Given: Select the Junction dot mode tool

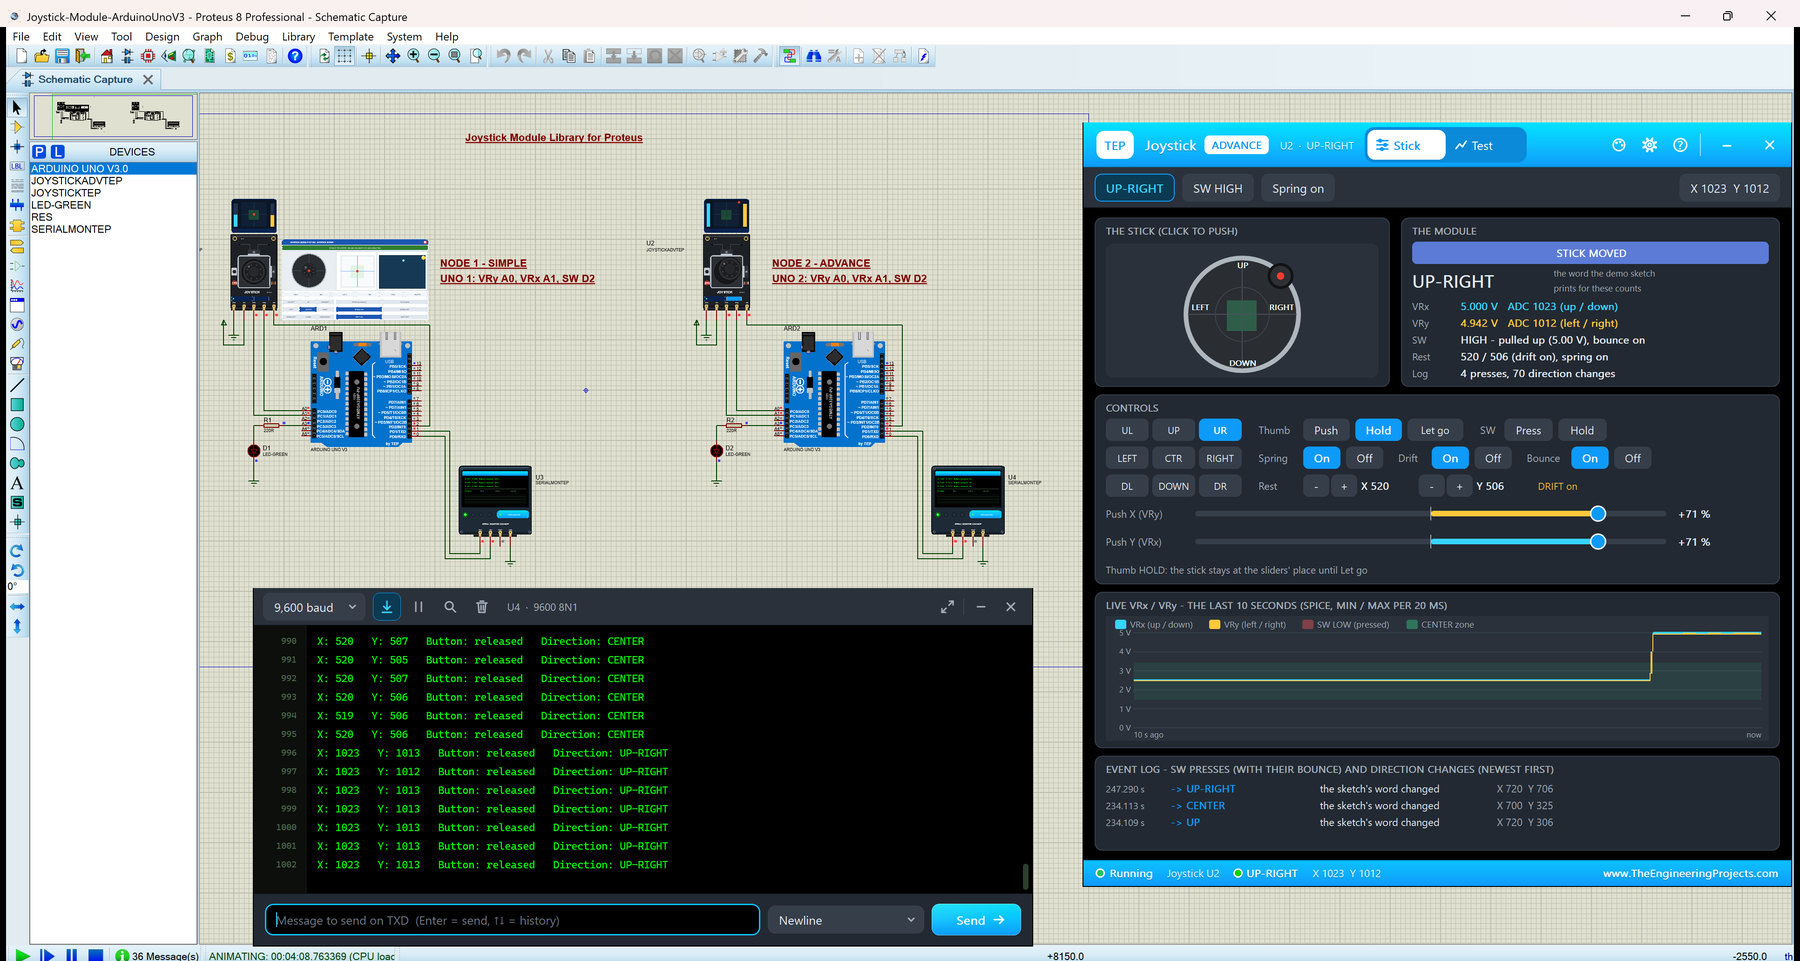Looking at the screenshot, I should [x=16, y=147].
